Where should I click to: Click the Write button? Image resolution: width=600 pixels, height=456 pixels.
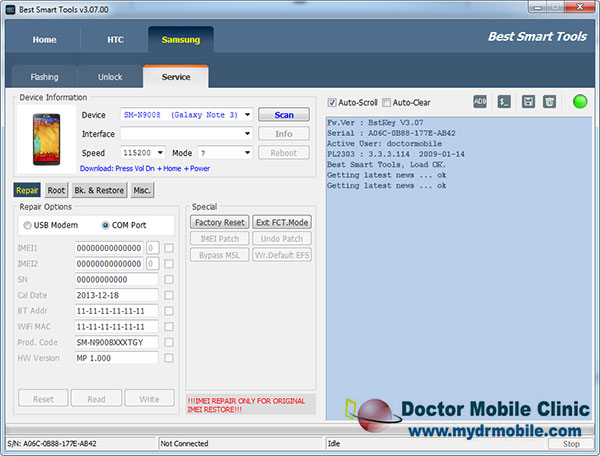tap(149, 399)
